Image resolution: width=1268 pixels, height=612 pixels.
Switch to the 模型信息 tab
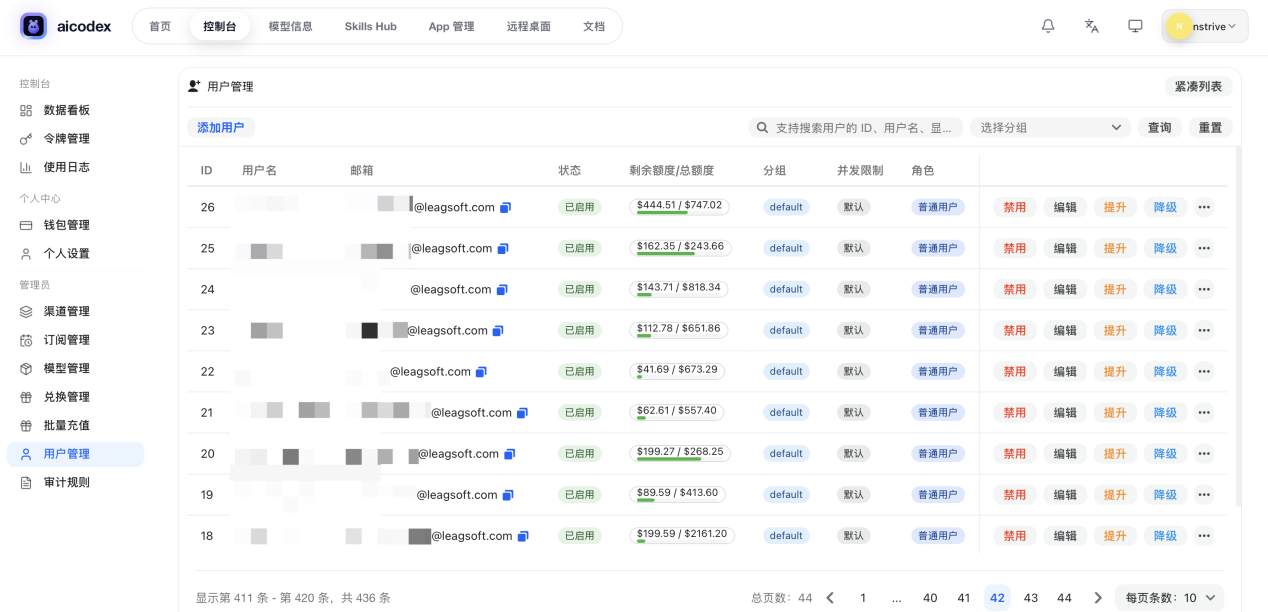point(290,26)
